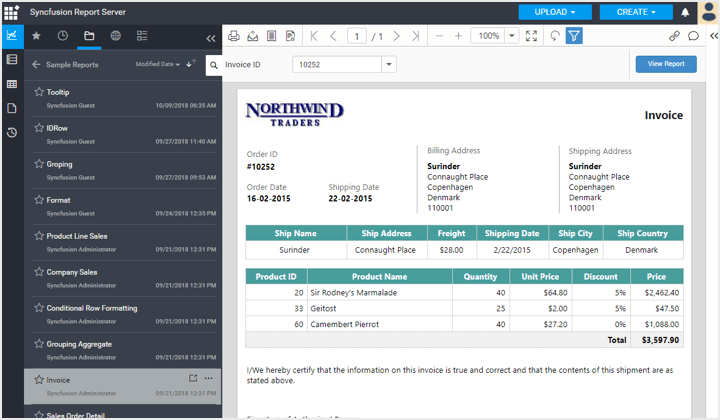720x420 pixels.
Task: Go to the last page
Action: (416, 36)
